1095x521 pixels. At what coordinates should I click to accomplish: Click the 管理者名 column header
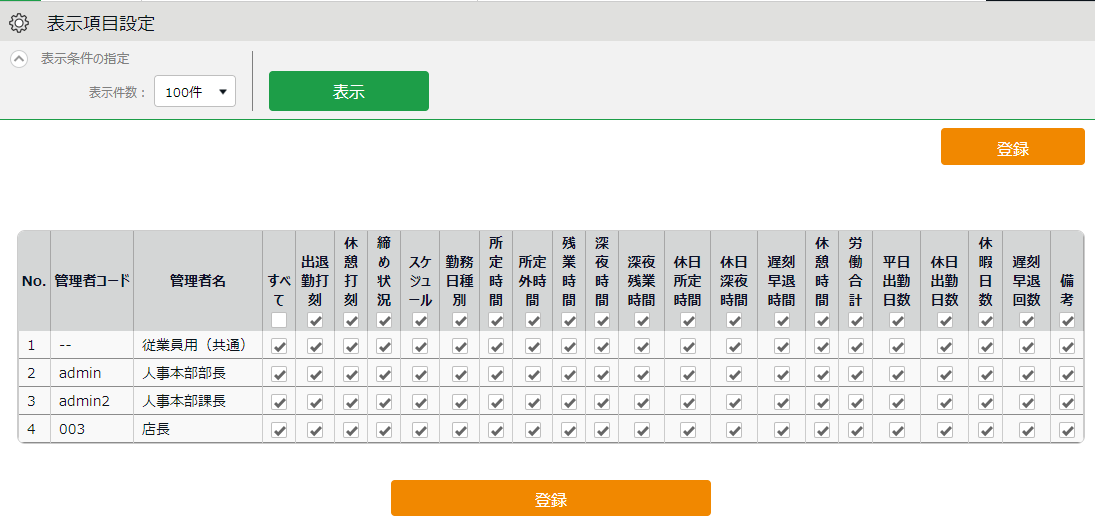(198, 281)
